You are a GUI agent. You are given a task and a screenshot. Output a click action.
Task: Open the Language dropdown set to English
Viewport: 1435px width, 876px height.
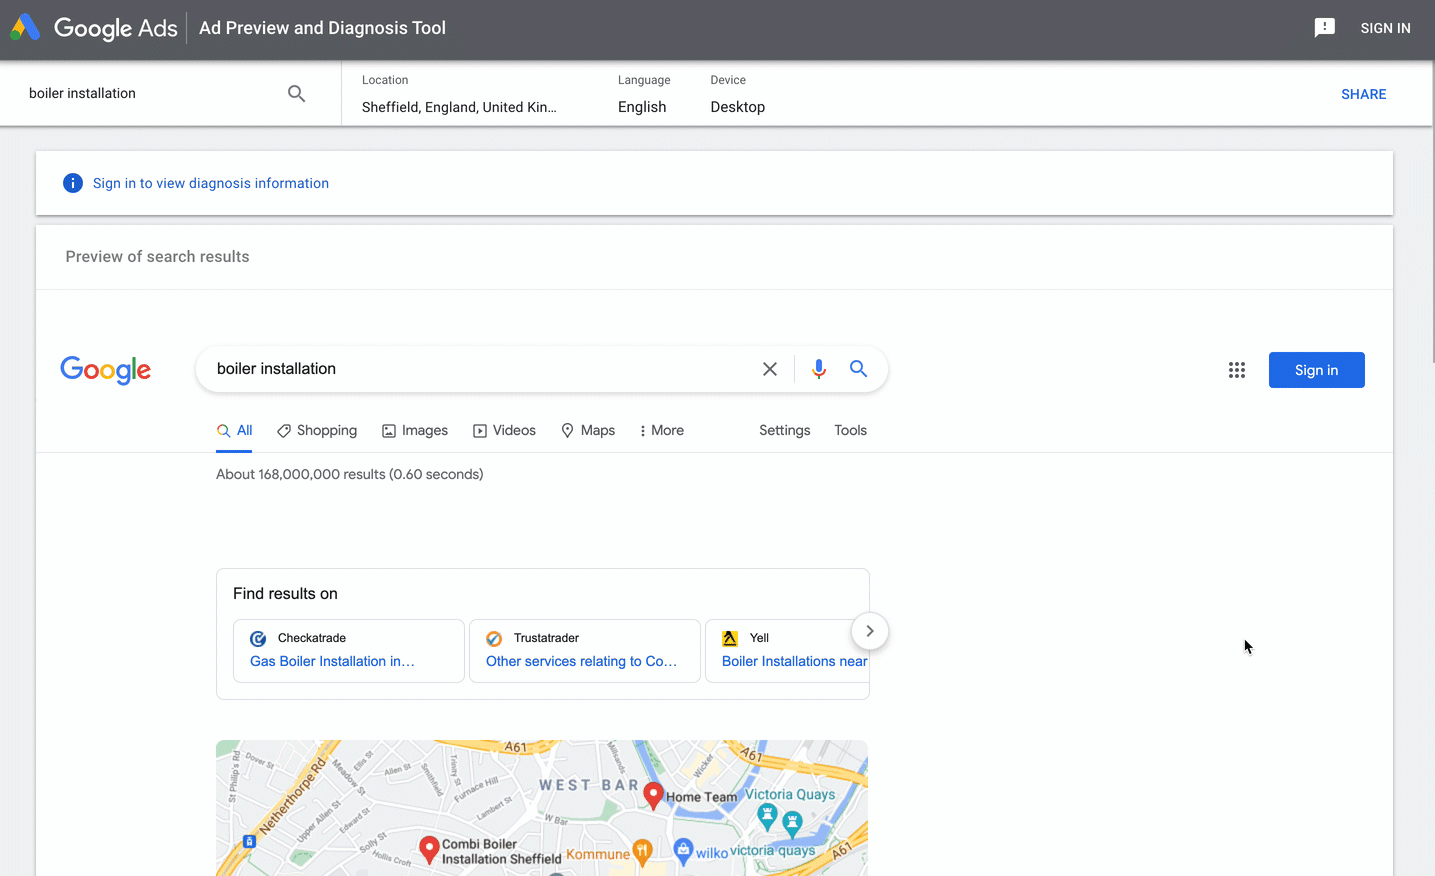coord(642,107)
